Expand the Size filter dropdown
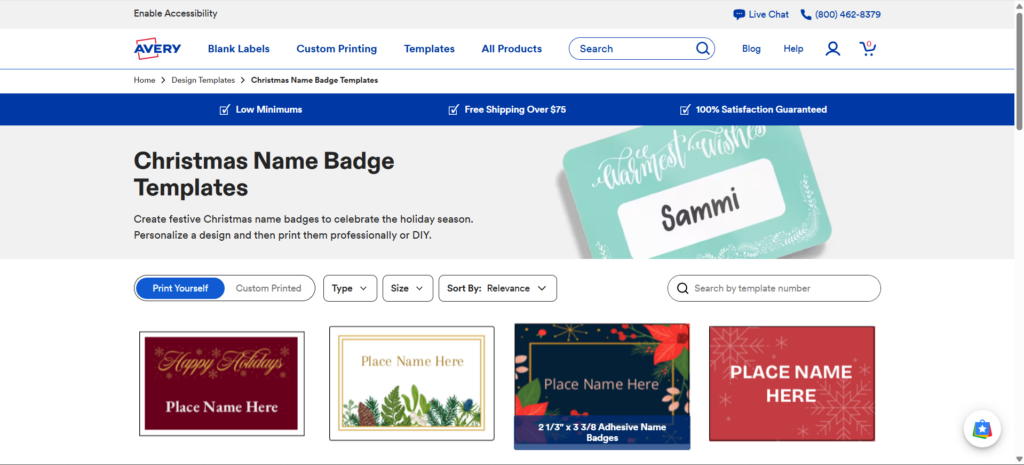1024x465 pixels. (408, 288)
